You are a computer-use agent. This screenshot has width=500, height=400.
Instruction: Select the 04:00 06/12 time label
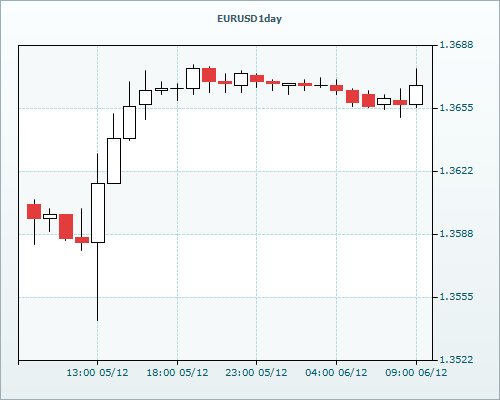click(336, 372)
